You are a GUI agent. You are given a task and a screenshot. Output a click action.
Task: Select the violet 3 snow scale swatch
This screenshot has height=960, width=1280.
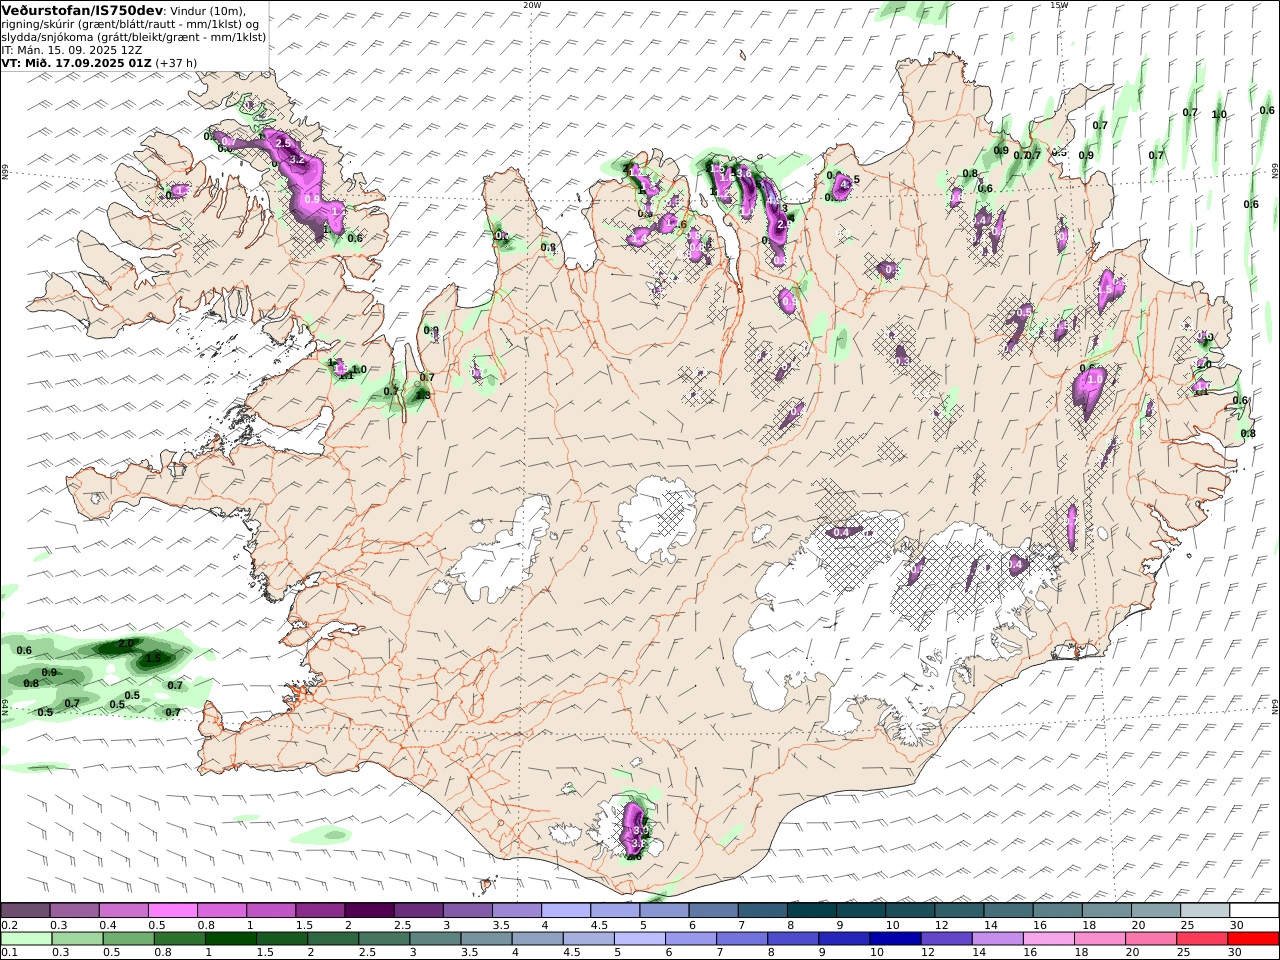pos(467,910)
